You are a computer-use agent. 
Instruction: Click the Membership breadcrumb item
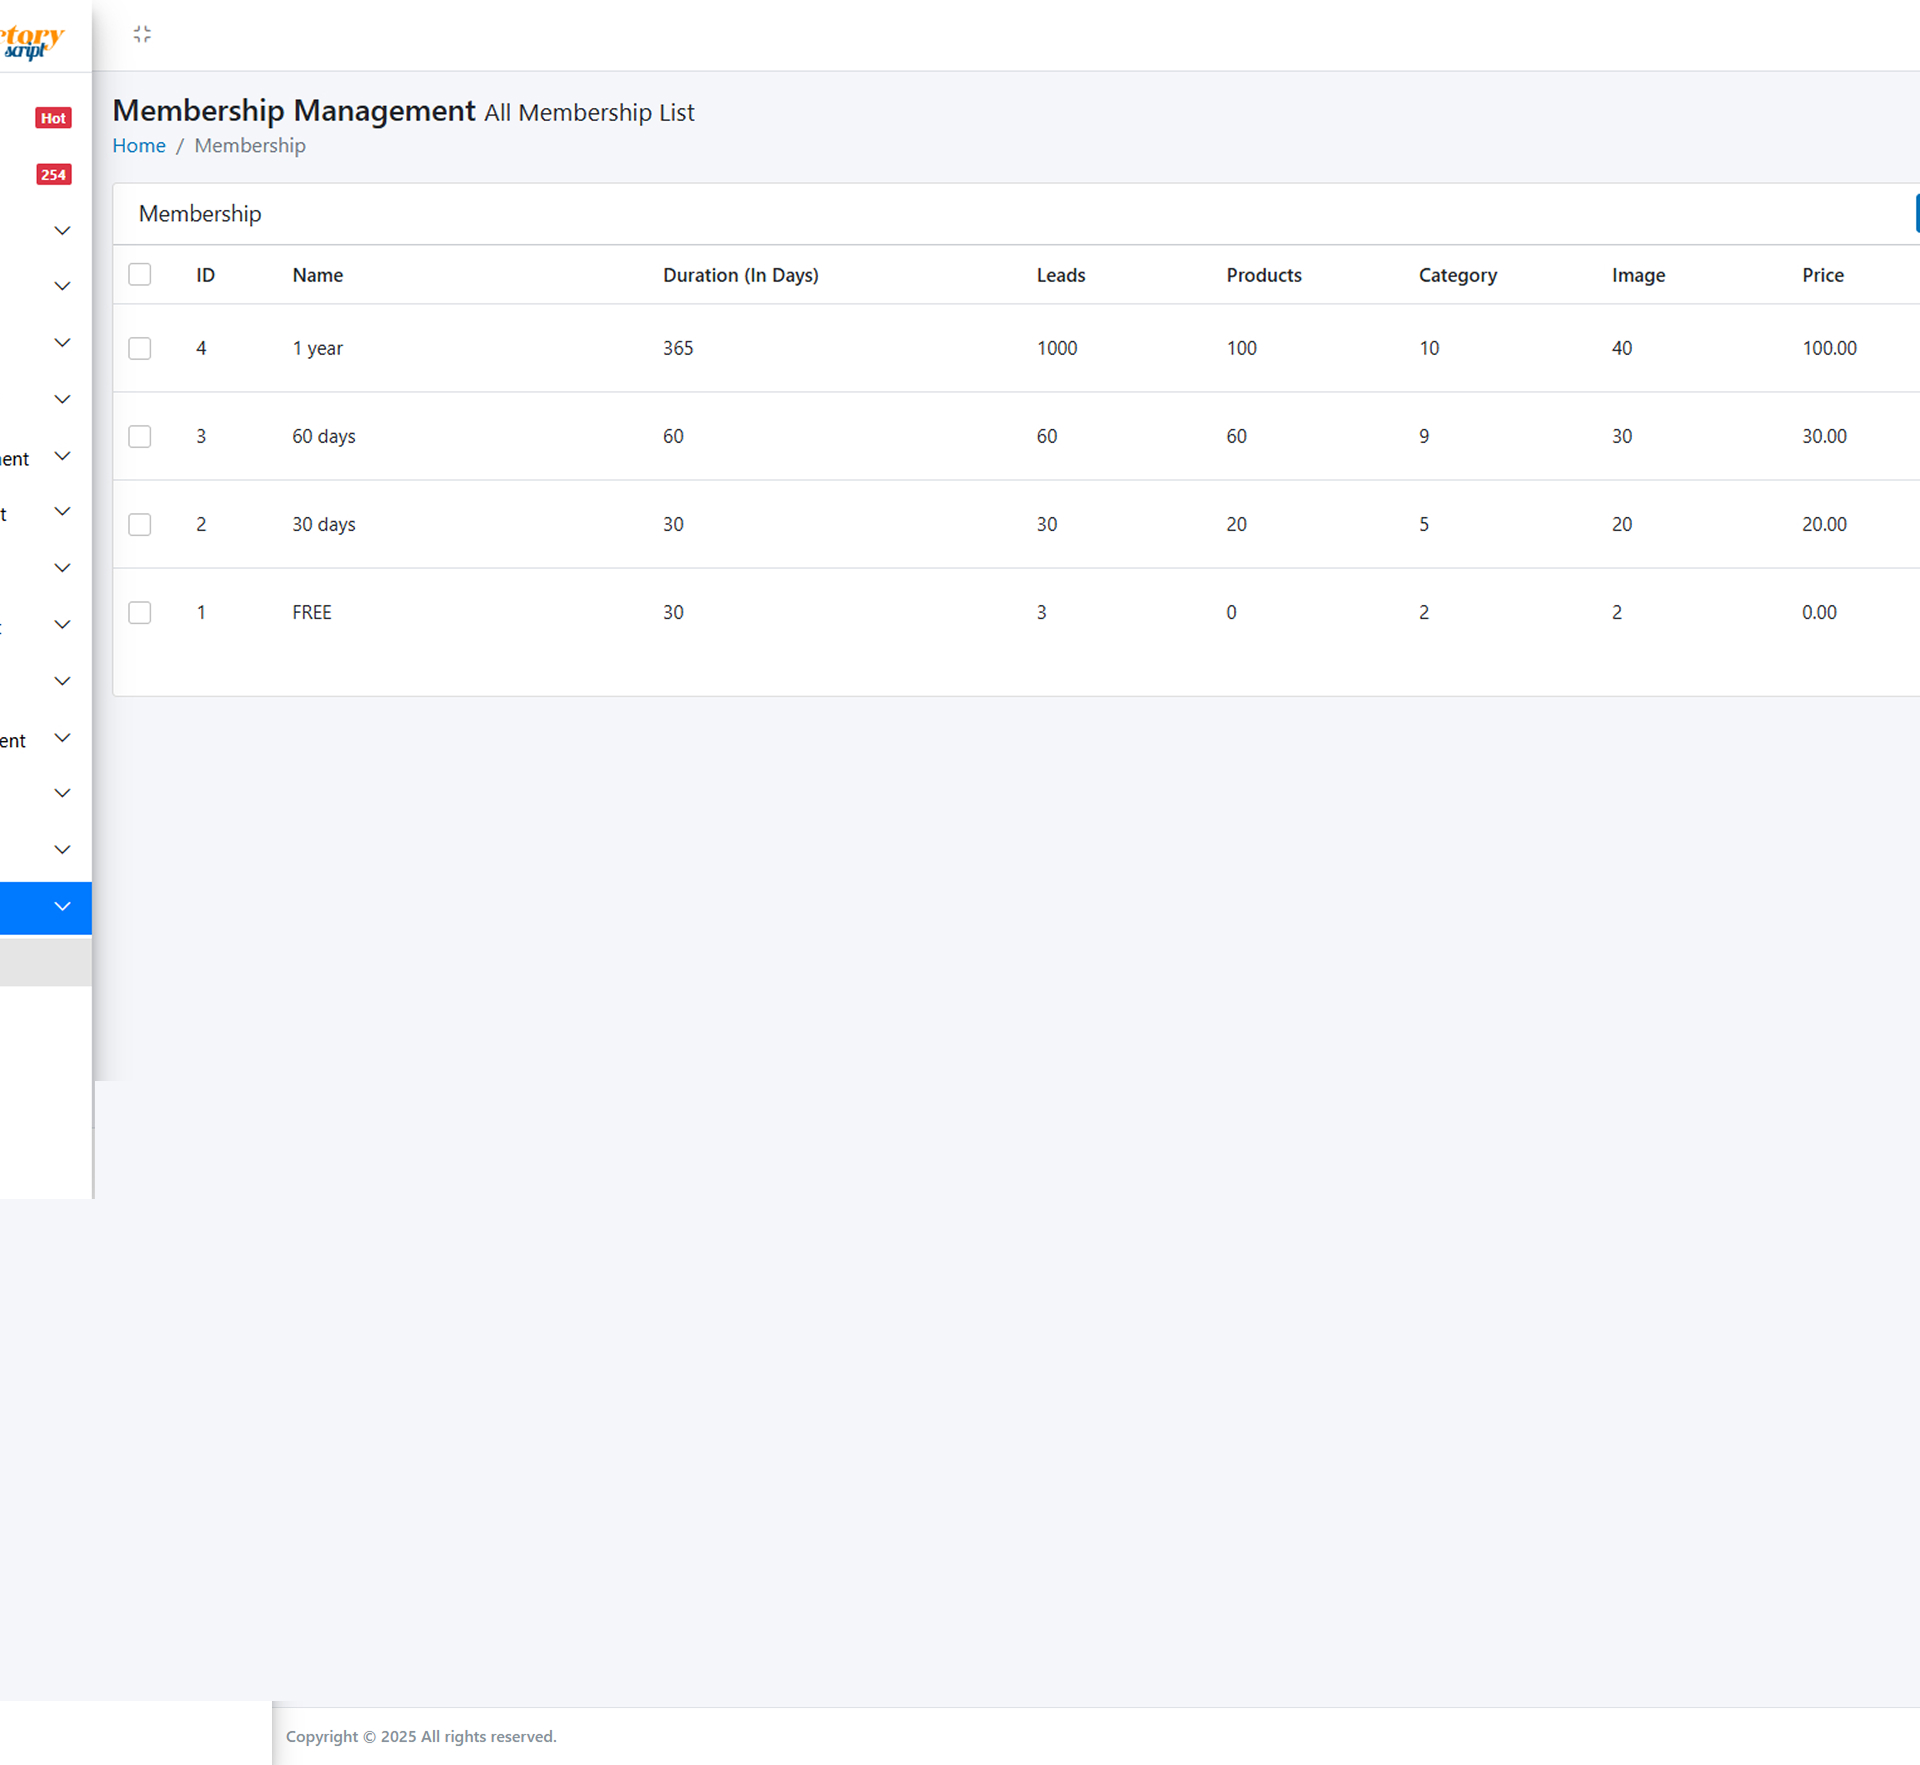point(250,146)
